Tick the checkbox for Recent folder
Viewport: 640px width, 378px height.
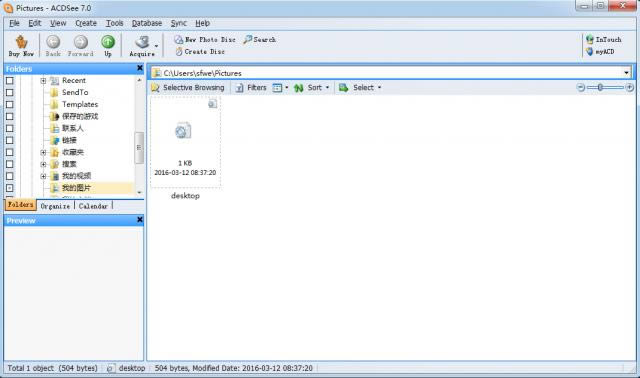[x=9, y=81]
